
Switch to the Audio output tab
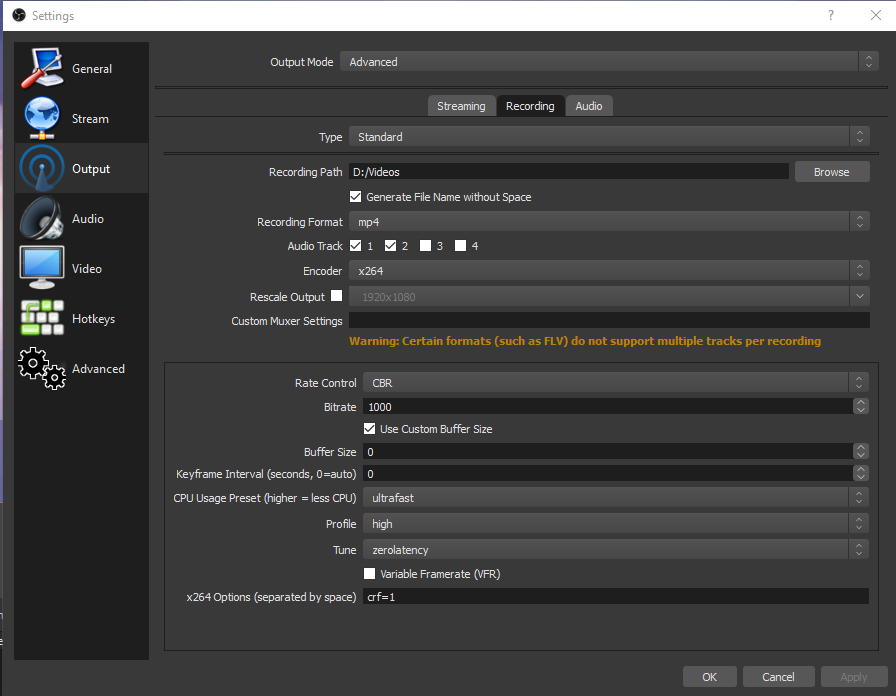pos(589,106)
